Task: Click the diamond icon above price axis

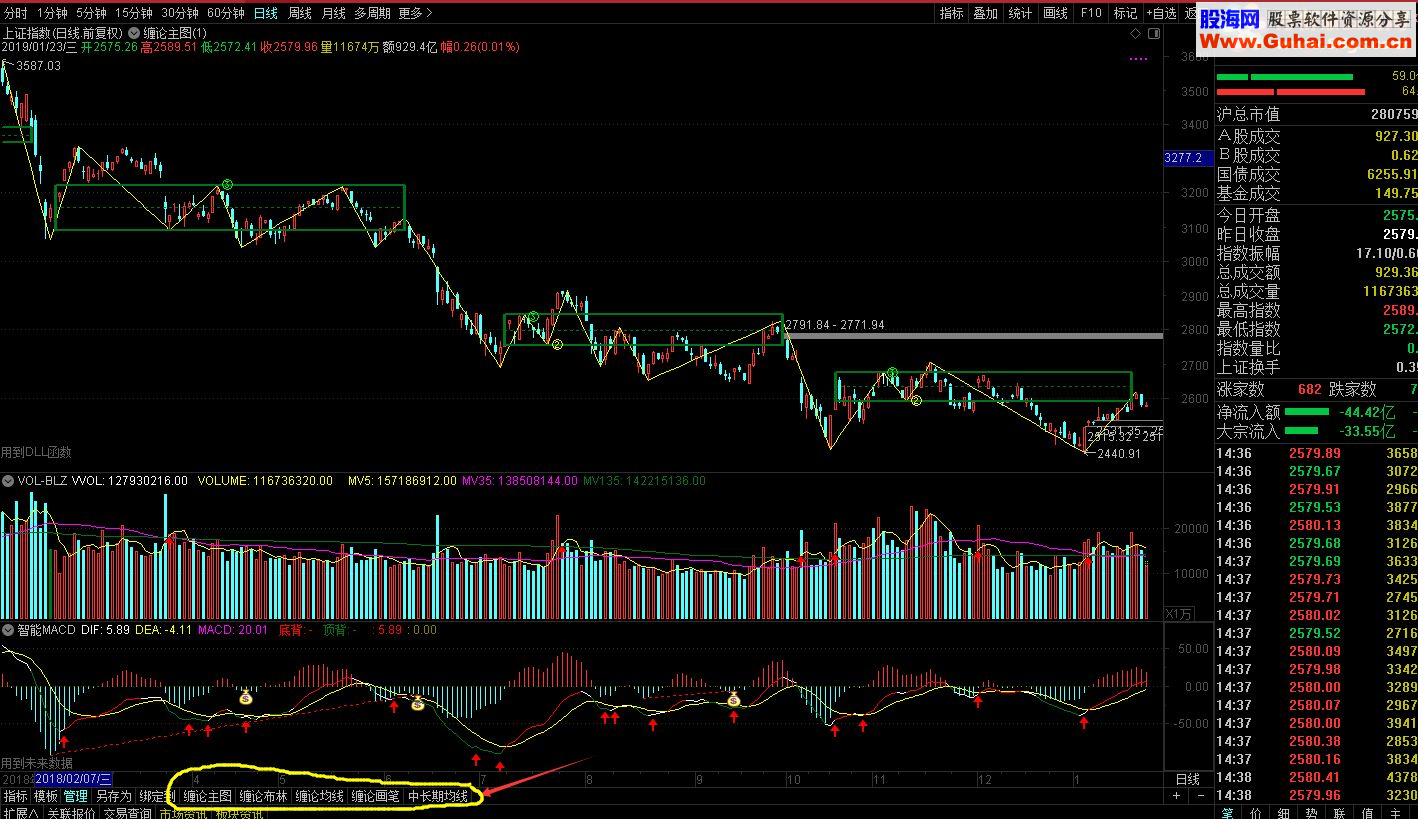Action: pos(1135,33)
